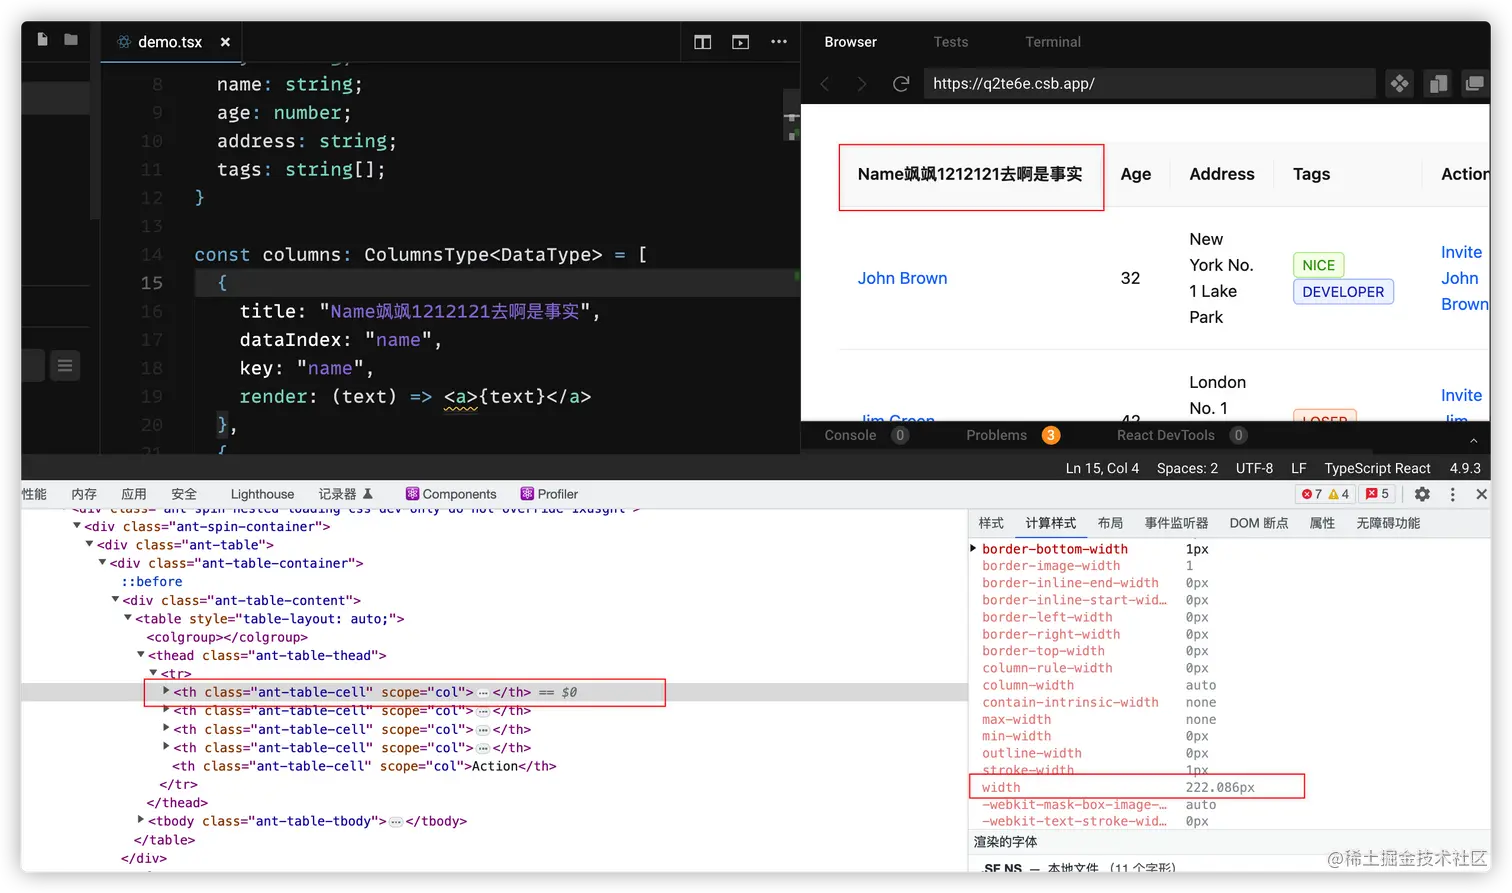The height and width of the screenshot is (893, 1512).
Task: Click the red issues counter badge showing 5
Action: click(1377, 494)
